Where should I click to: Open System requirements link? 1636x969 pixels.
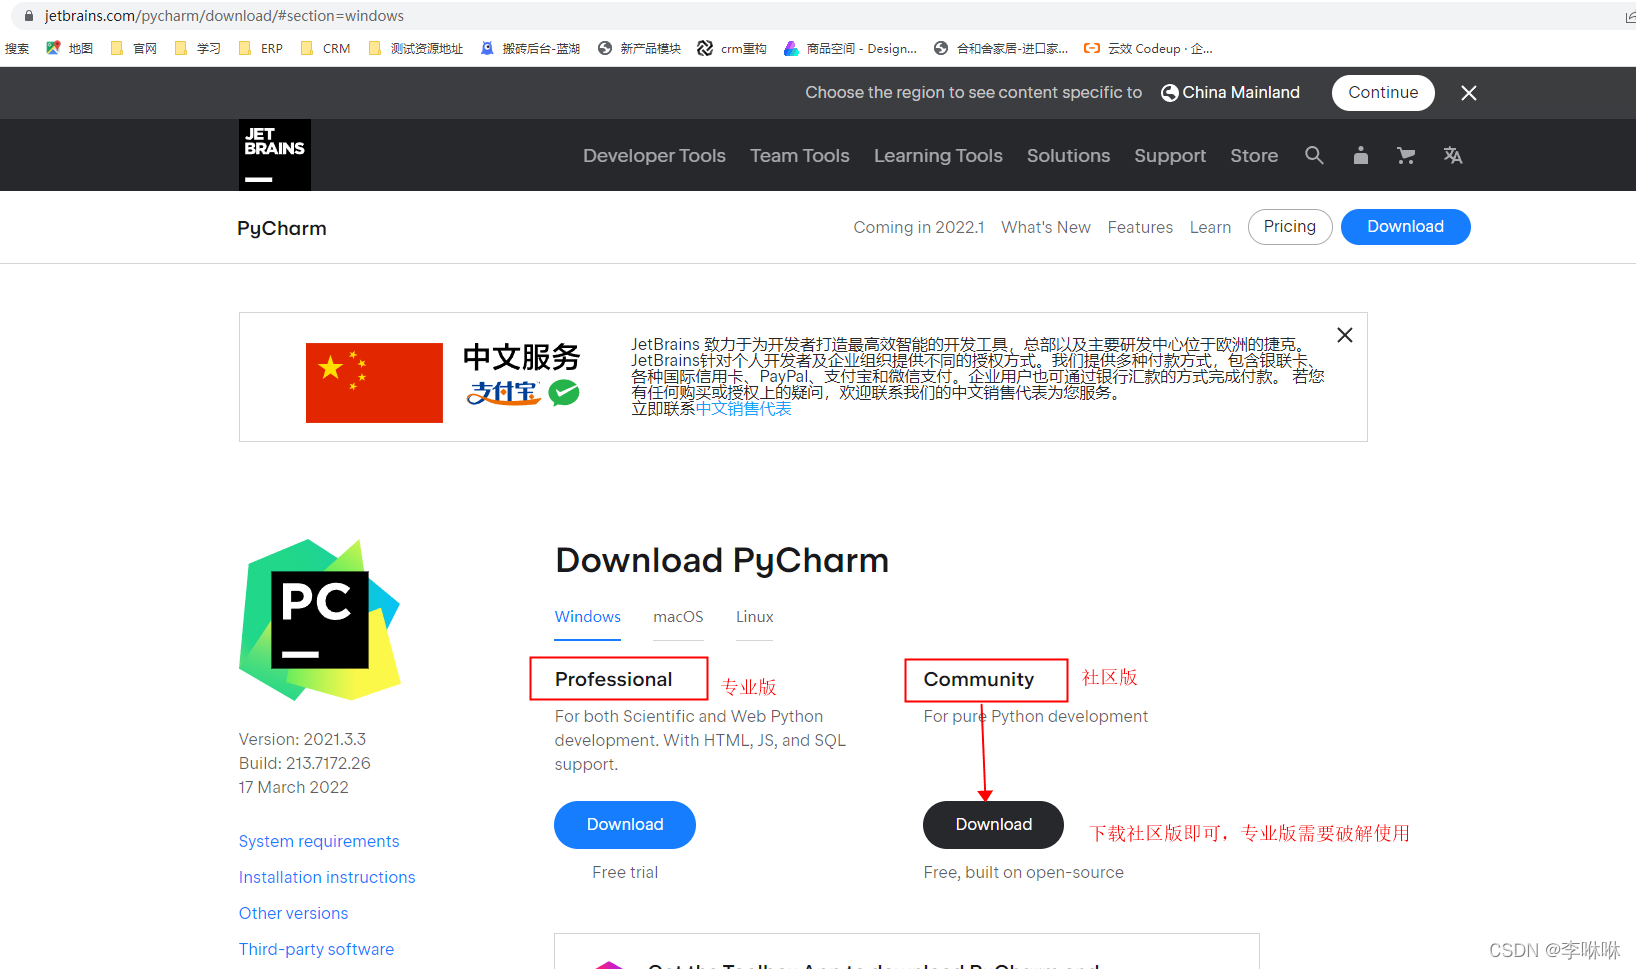coord(319,842)
